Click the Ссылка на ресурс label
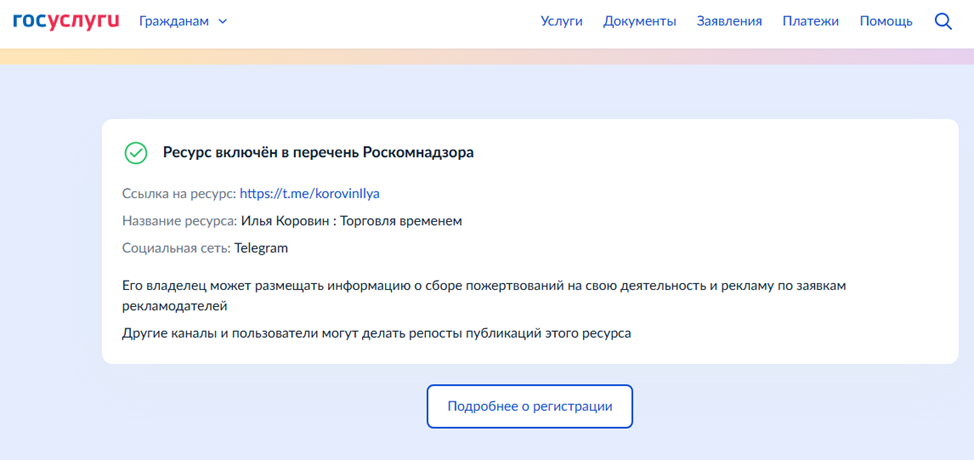Viewport: 974px width, 460px height. point(180,194)
